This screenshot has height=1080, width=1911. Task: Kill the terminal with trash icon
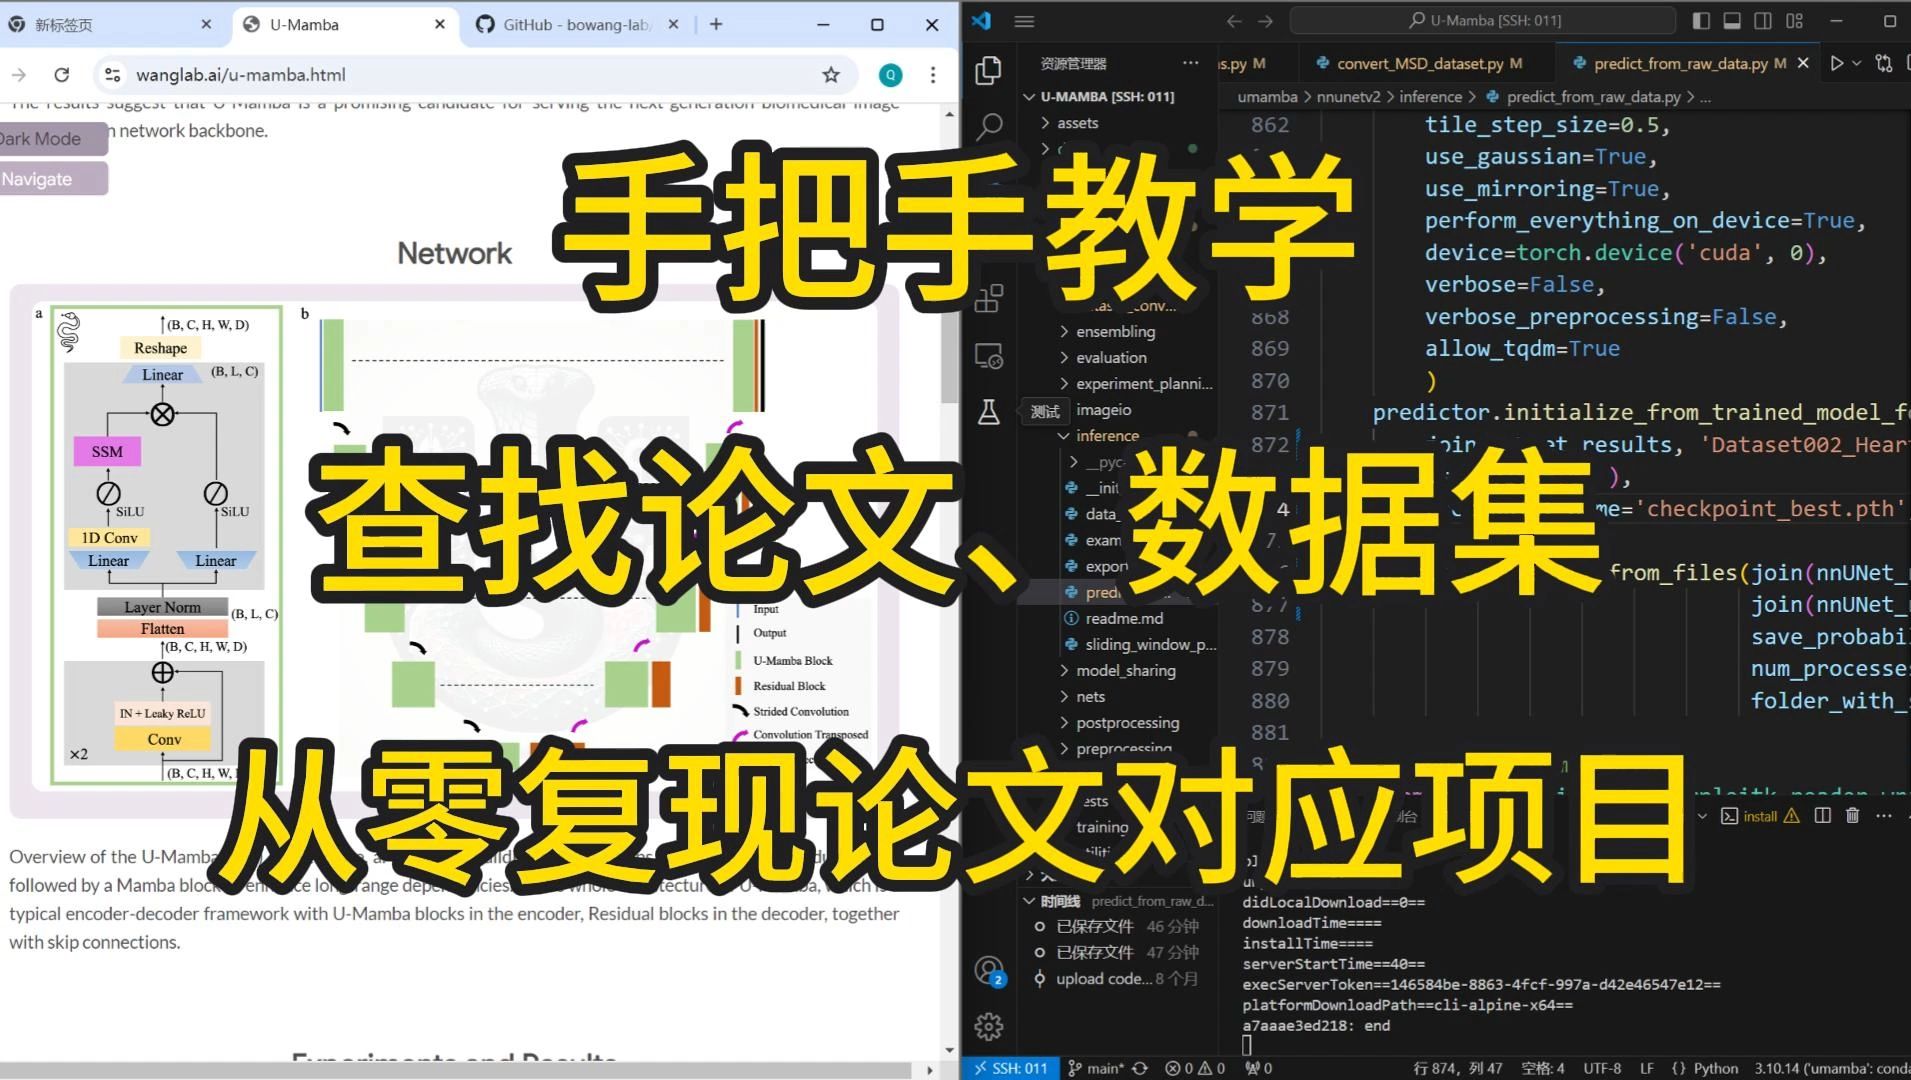[1852, 816]
